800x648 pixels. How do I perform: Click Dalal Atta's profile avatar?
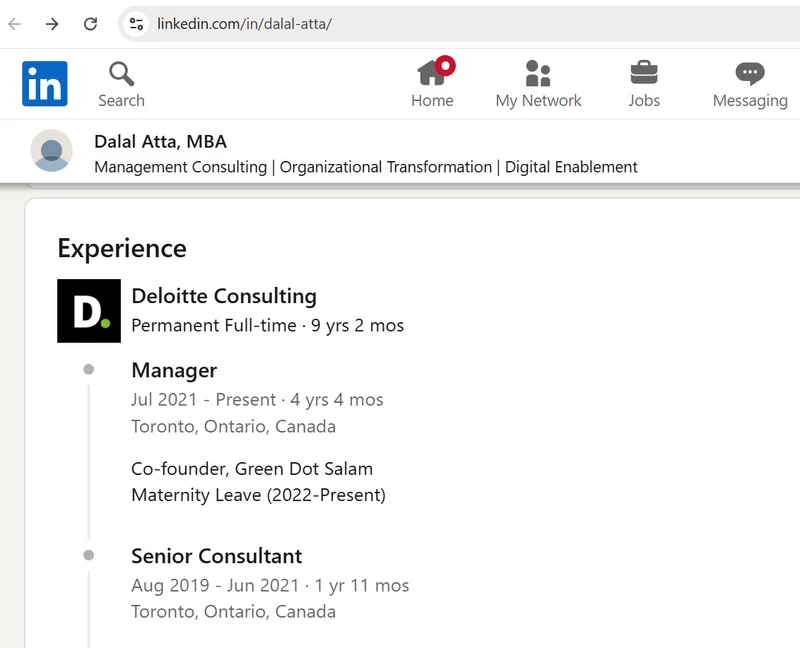[x=52, y=151]
